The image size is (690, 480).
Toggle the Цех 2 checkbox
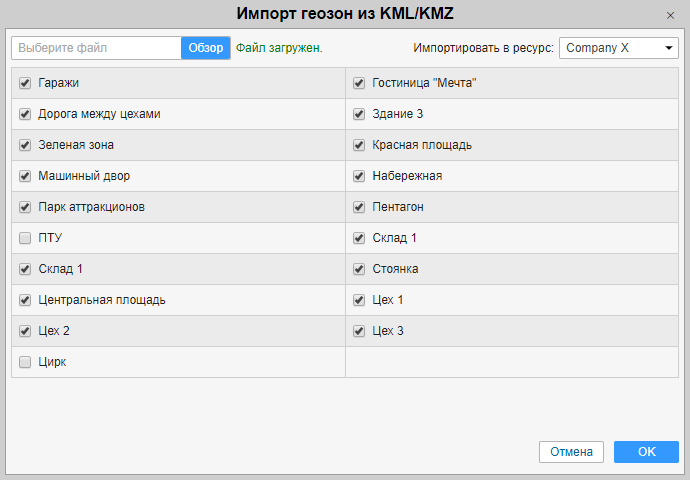click(x=26, y=331)
